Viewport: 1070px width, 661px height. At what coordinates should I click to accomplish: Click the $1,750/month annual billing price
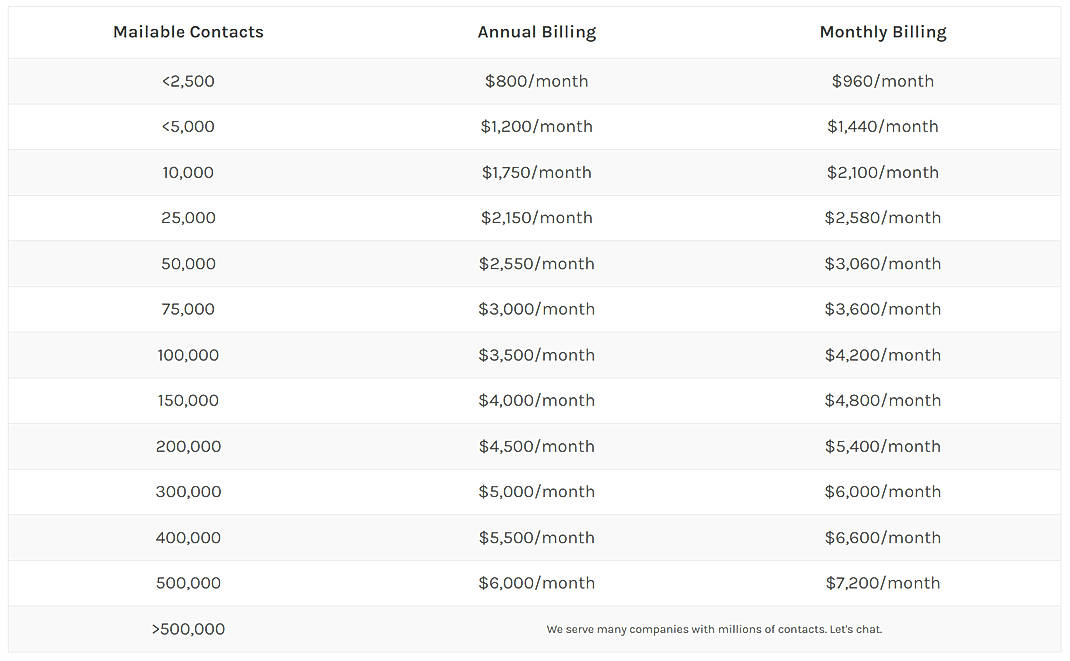[x=536, y=172]
